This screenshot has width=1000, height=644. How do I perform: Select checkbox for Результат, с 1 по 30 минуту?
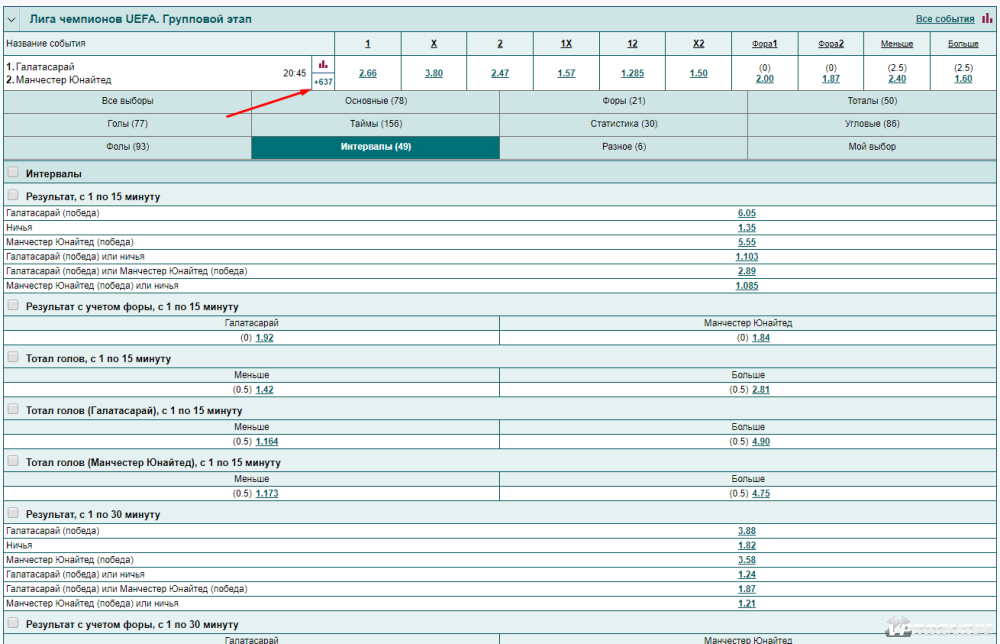[13, 513]
